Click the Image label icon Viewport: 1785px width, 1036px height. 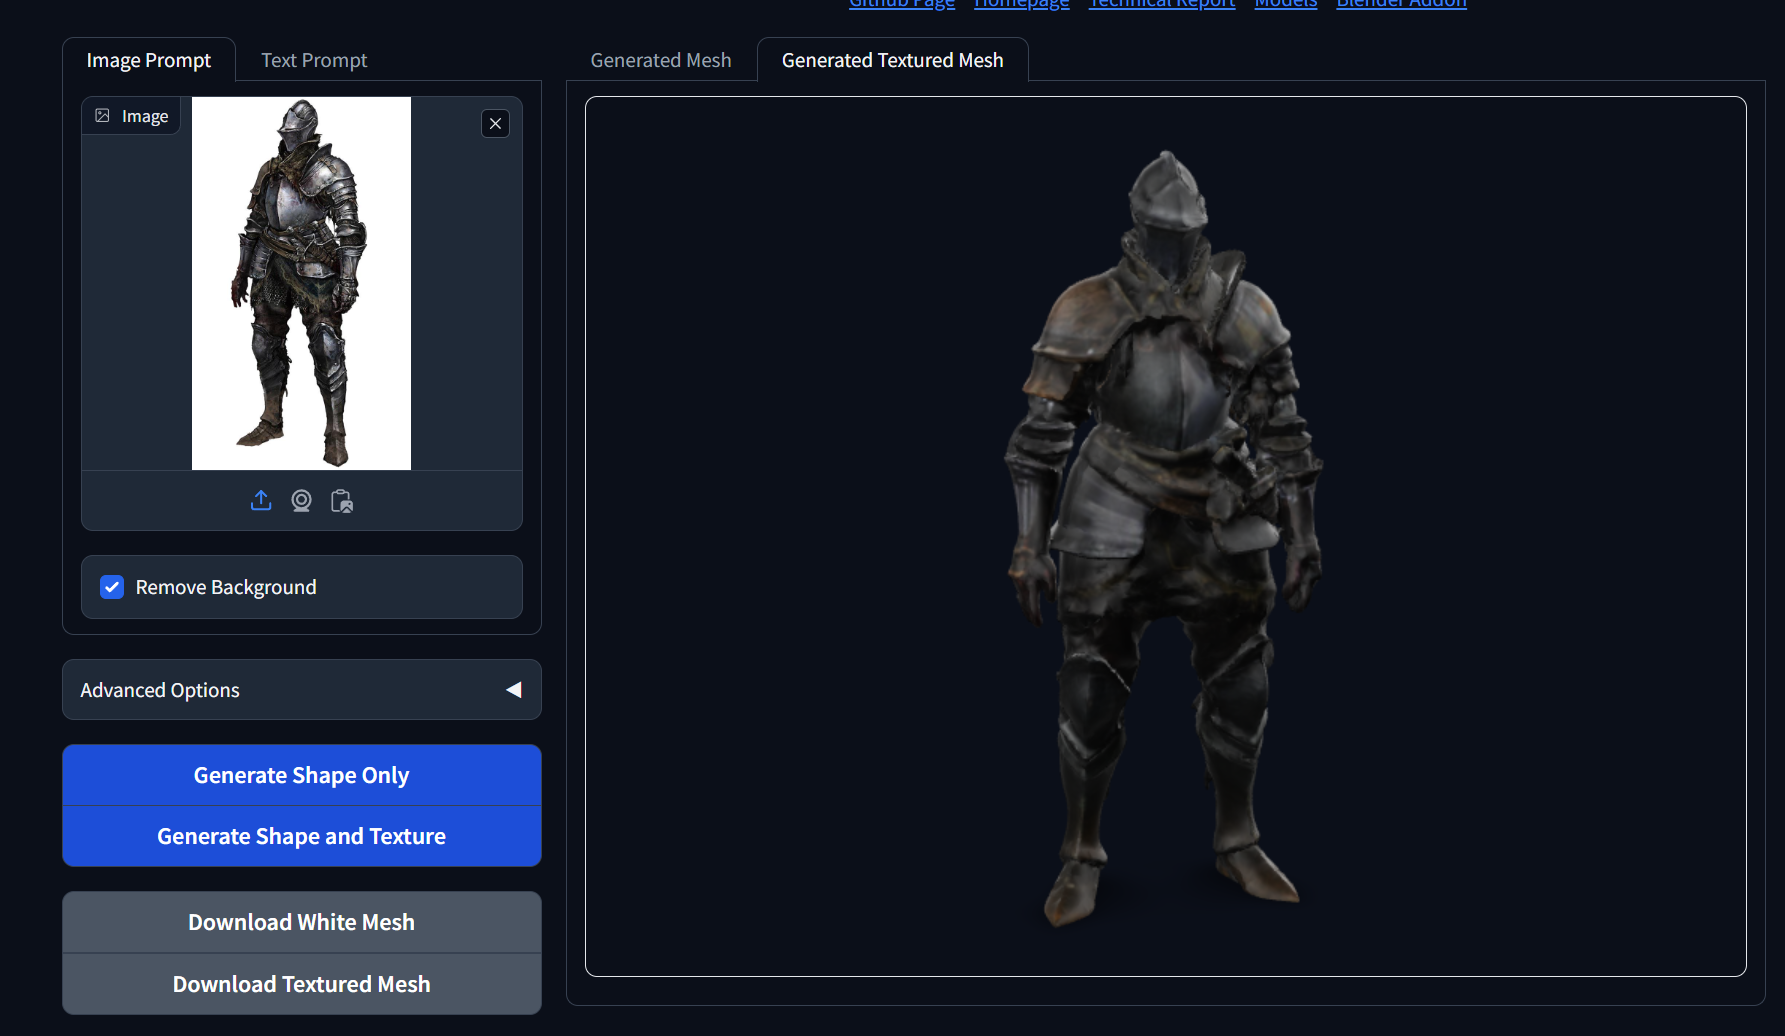(102, 116)
